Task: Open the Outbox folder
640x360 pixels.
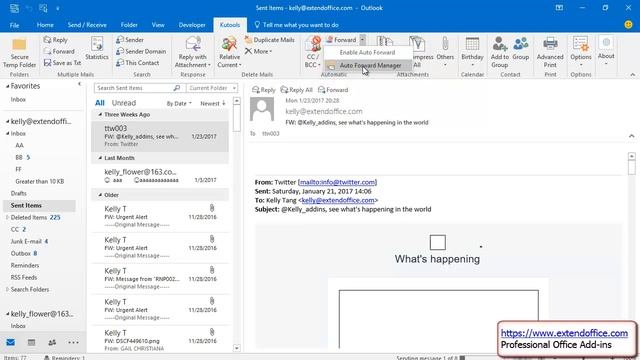Action: (x=20, y=253)
